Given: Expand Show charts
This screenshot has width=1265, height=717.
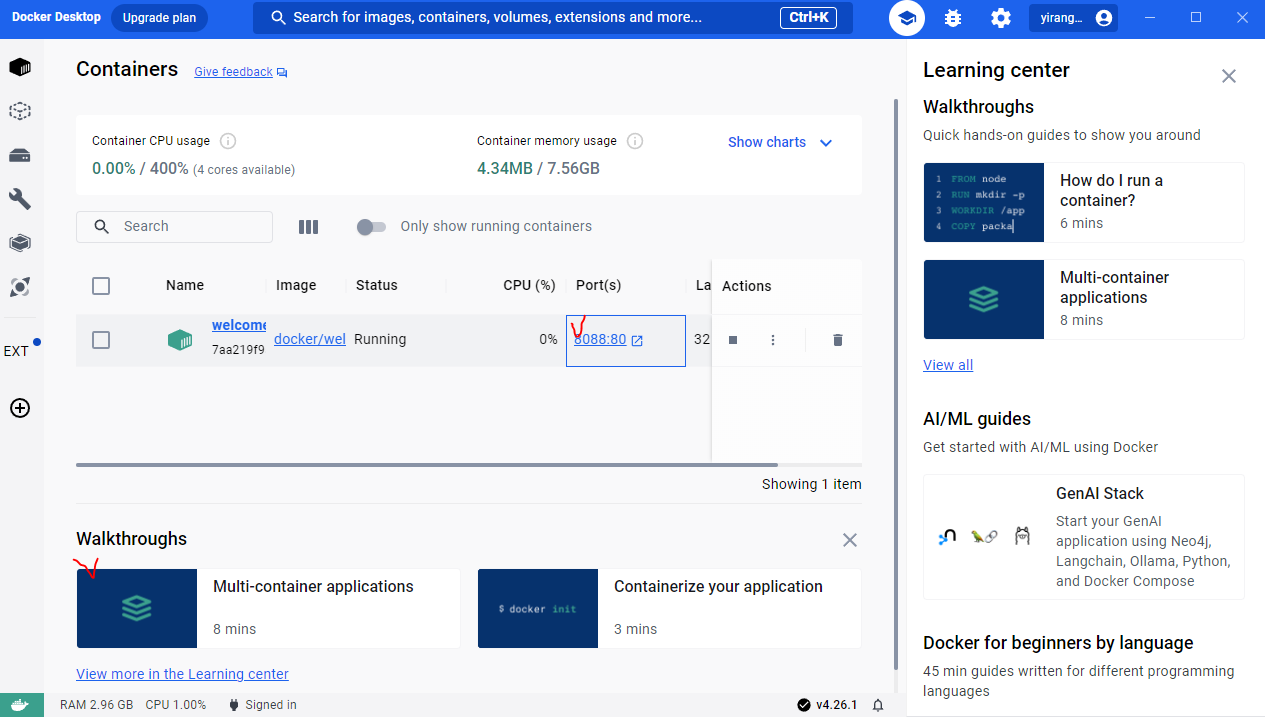Looking at the screenshot, I should click(x=780, y=142).
